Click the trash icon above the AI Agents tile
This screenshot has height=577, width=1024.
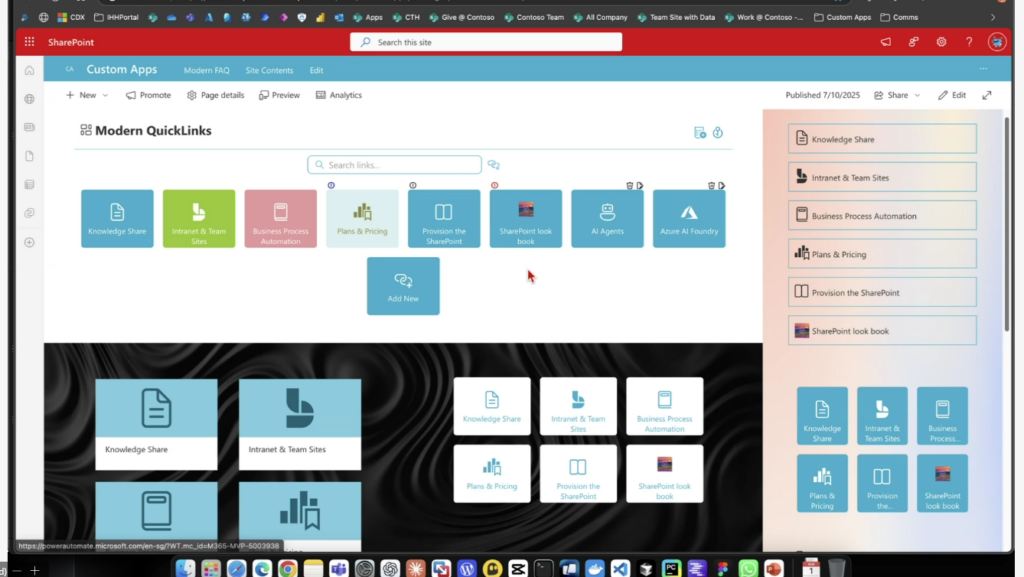630,185
